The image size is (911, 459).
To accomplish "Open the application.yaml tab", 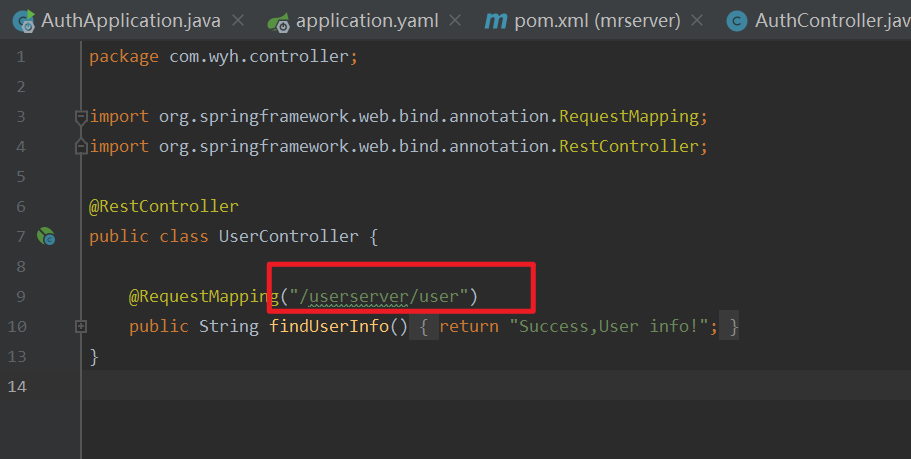I will coord(367,21).
